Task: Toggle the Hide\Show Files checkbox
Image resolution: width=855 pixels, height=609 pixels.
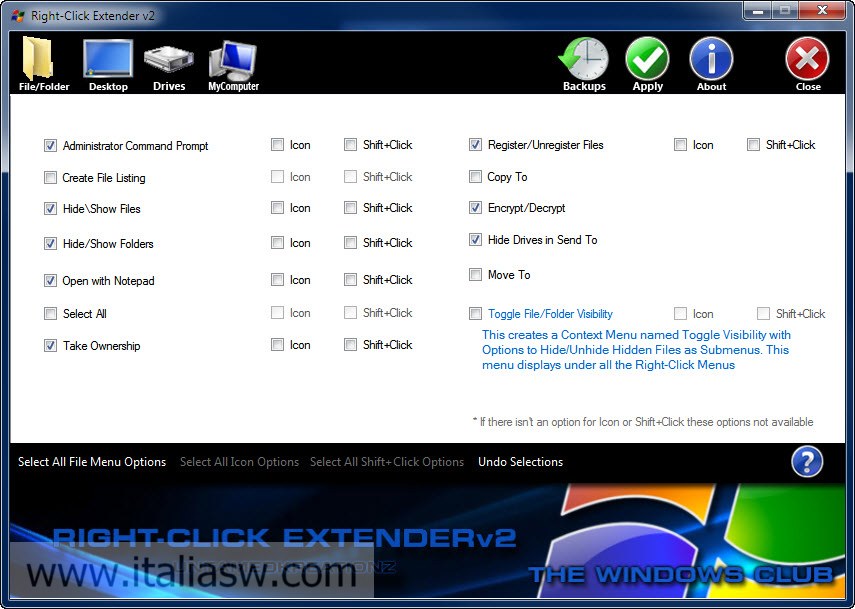Action: click(x=50, y=209)
